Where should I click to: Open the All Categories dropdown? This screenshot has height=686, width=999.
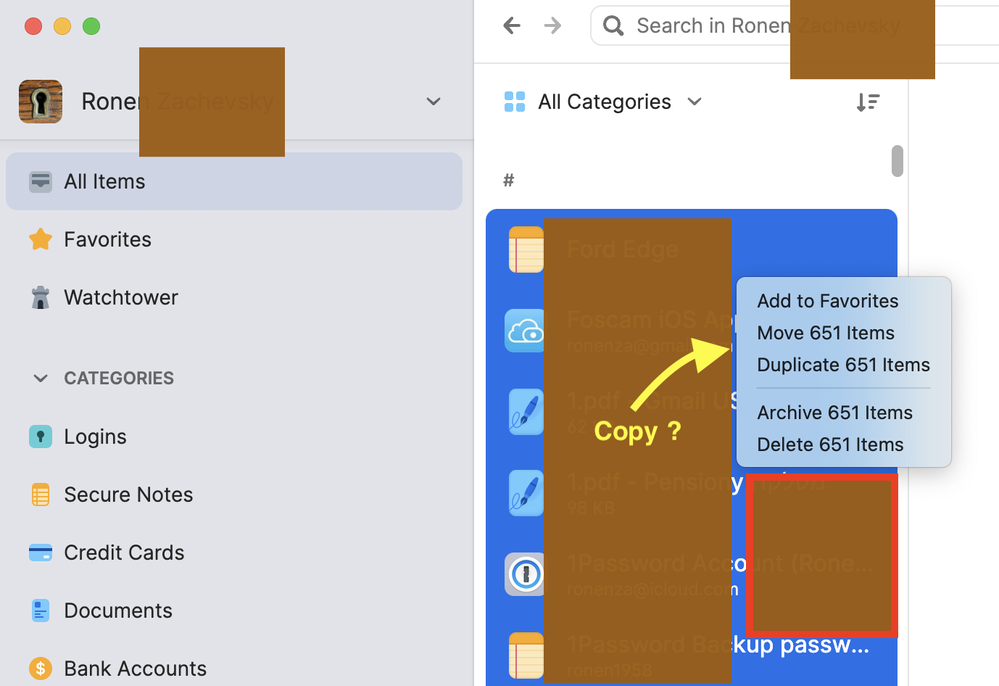[x=603, y=102]
